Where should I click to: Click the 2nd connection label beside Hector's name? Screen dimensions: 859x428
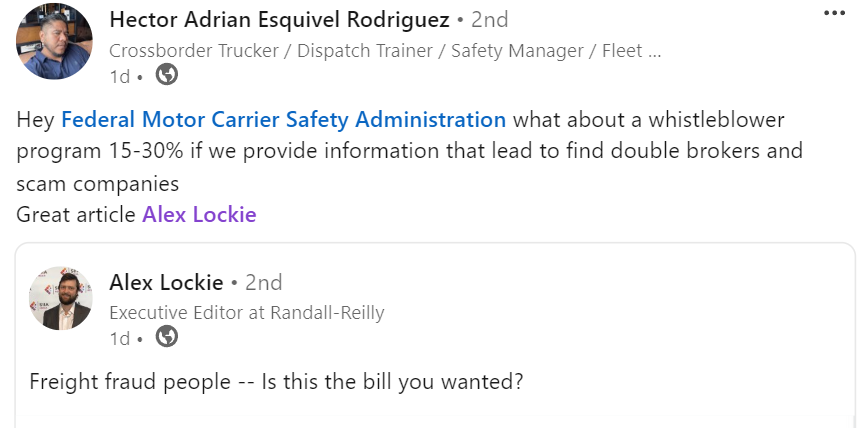pos(489,19)
